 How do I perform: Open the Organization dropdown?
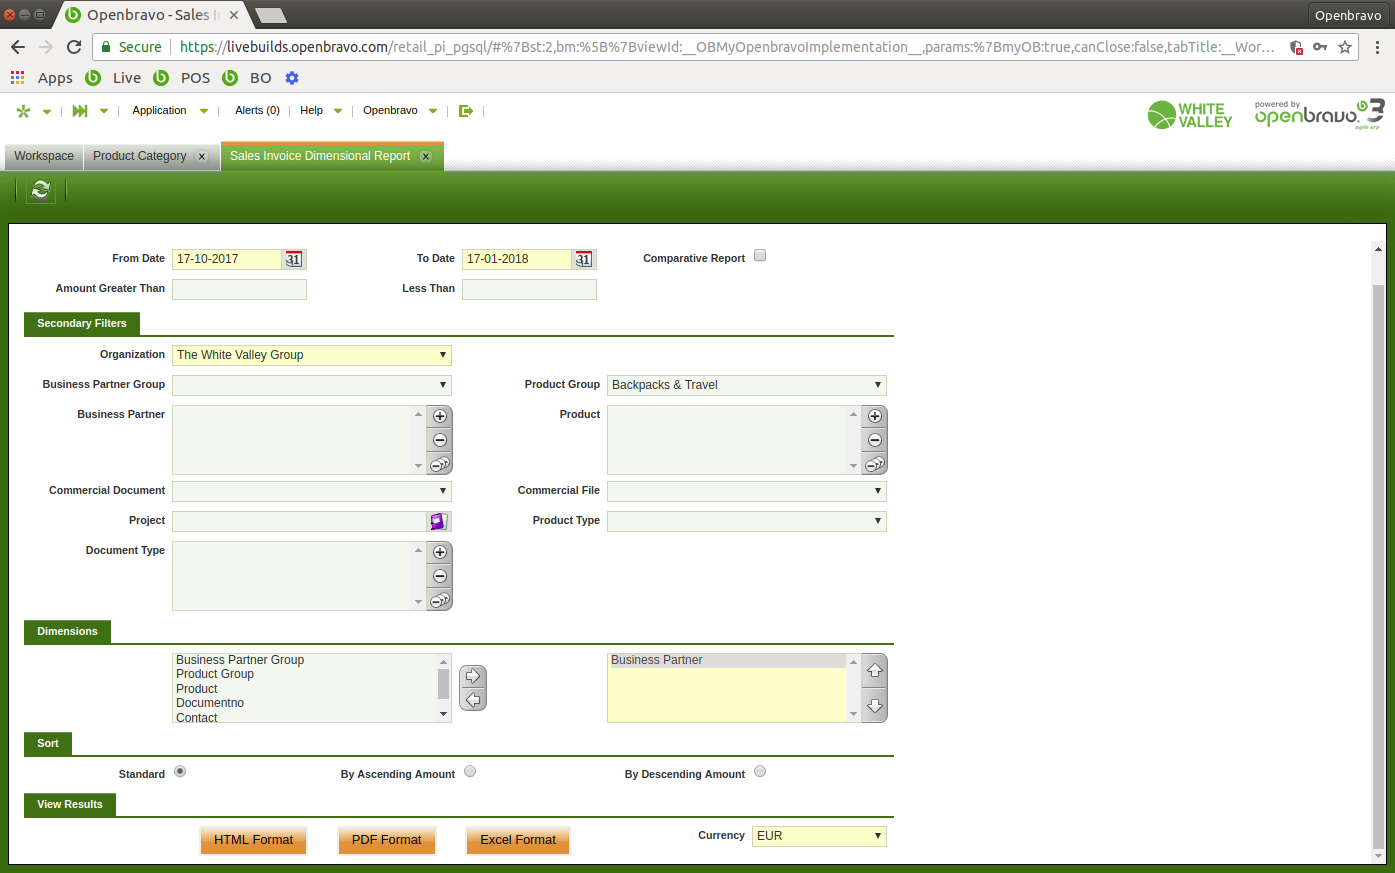[x=312, y=355]
